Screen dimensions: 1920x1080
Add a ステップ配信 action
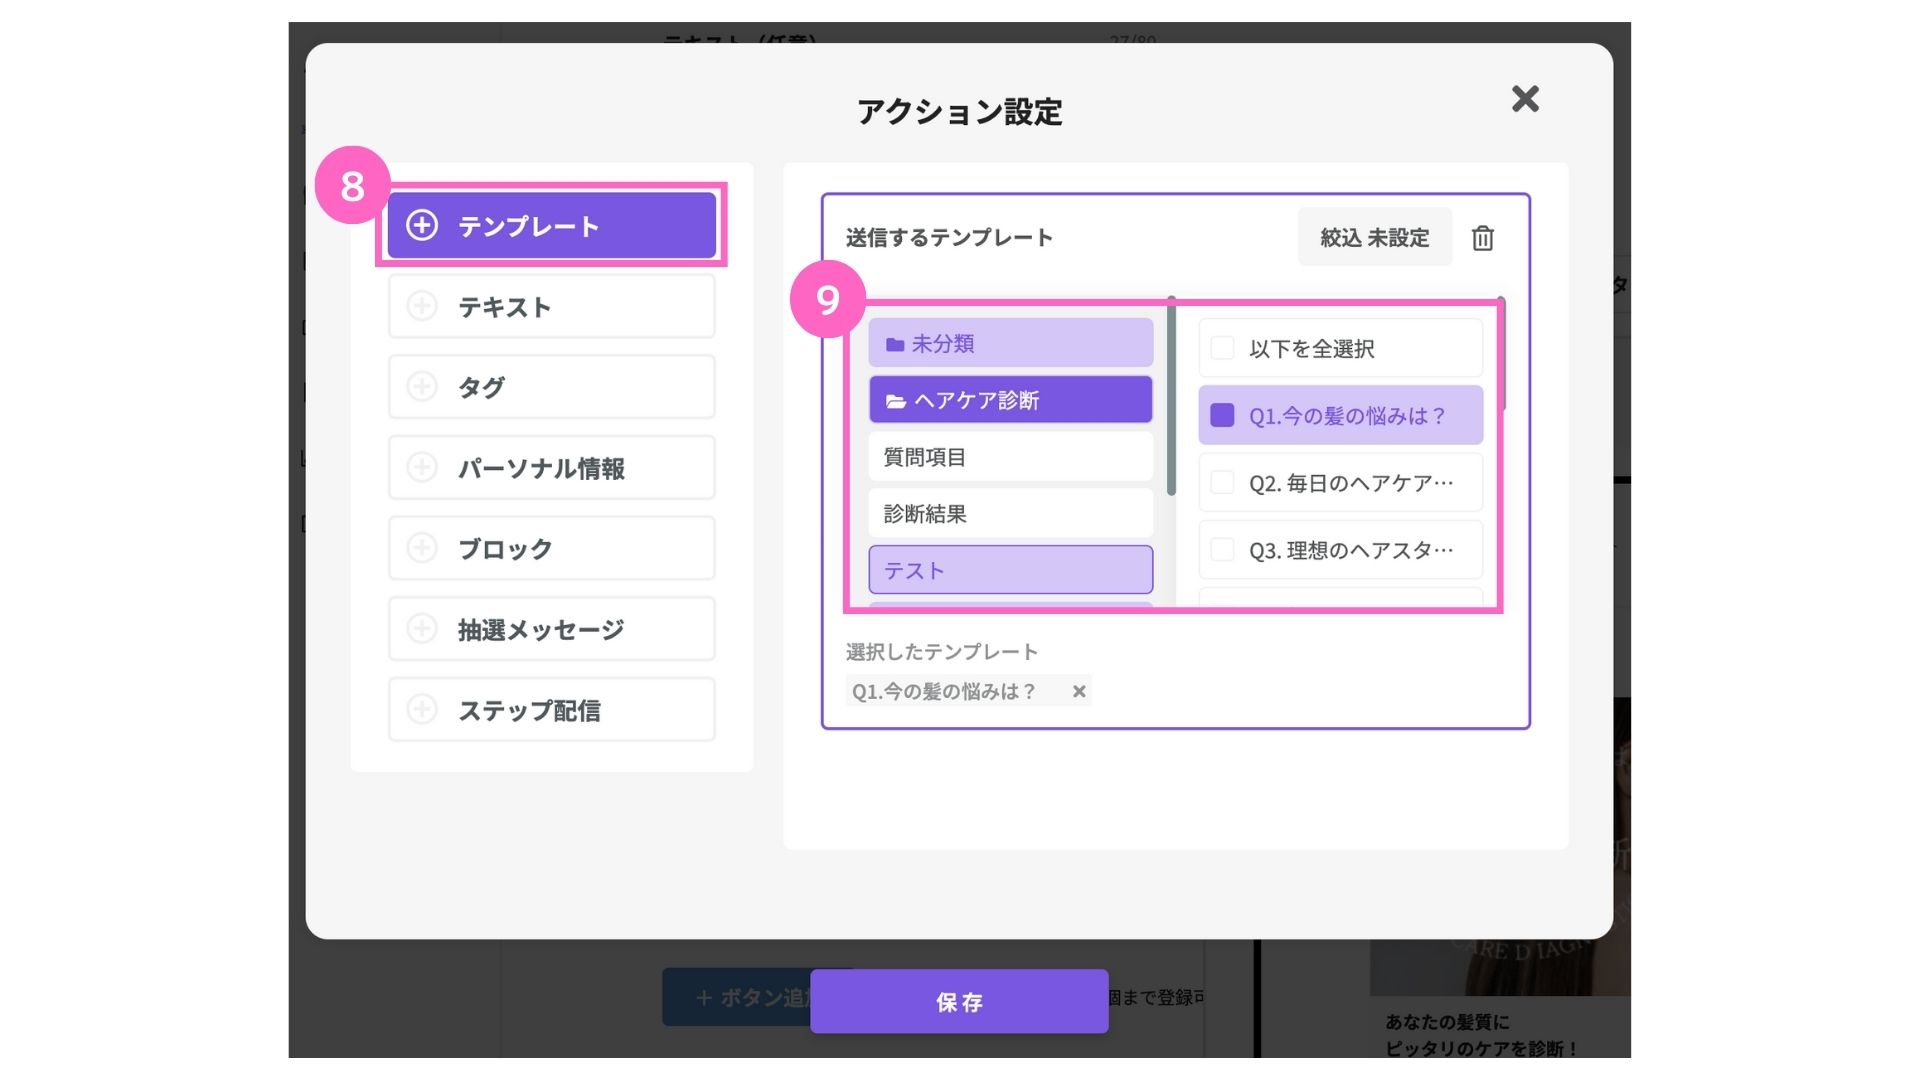pos(552,710)
